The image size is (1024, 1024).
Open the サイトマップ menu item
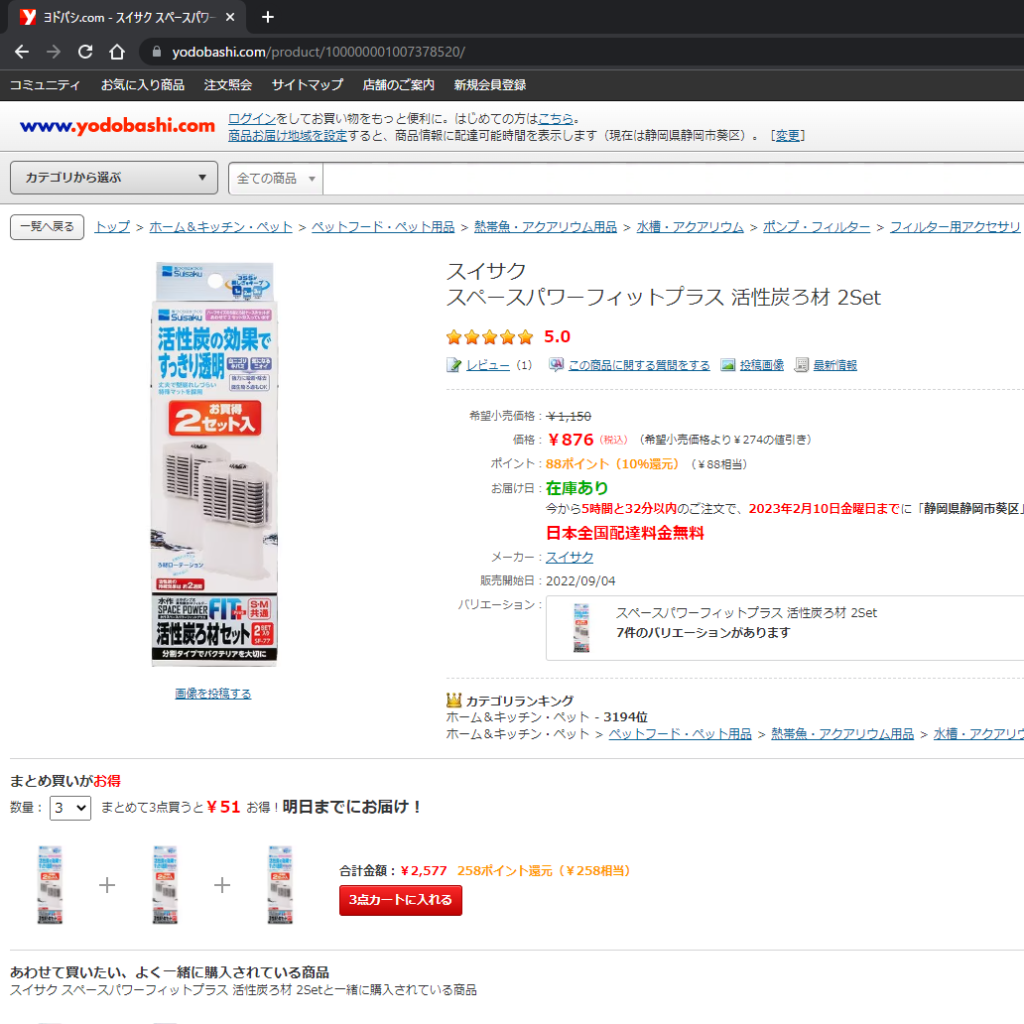tap(307, 85)
